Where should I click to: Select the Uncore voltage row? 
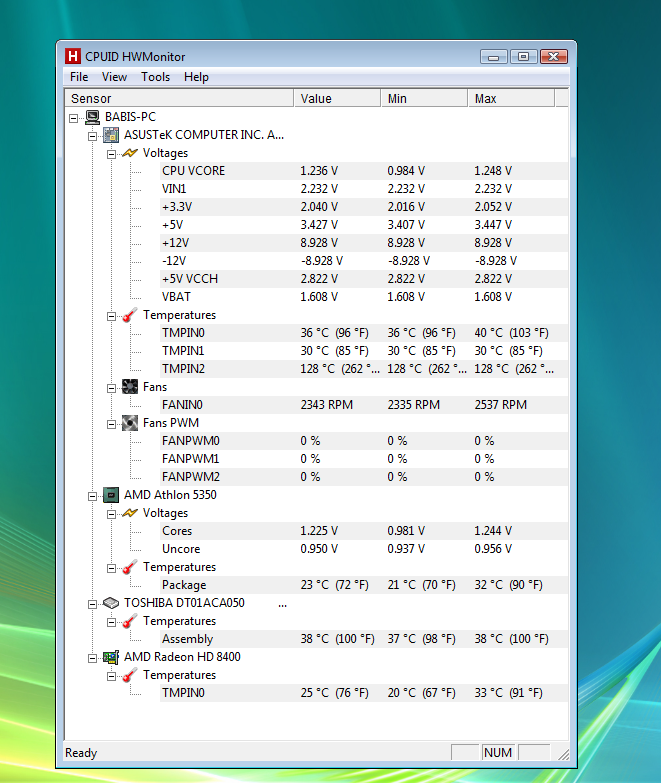pos(364,549)
